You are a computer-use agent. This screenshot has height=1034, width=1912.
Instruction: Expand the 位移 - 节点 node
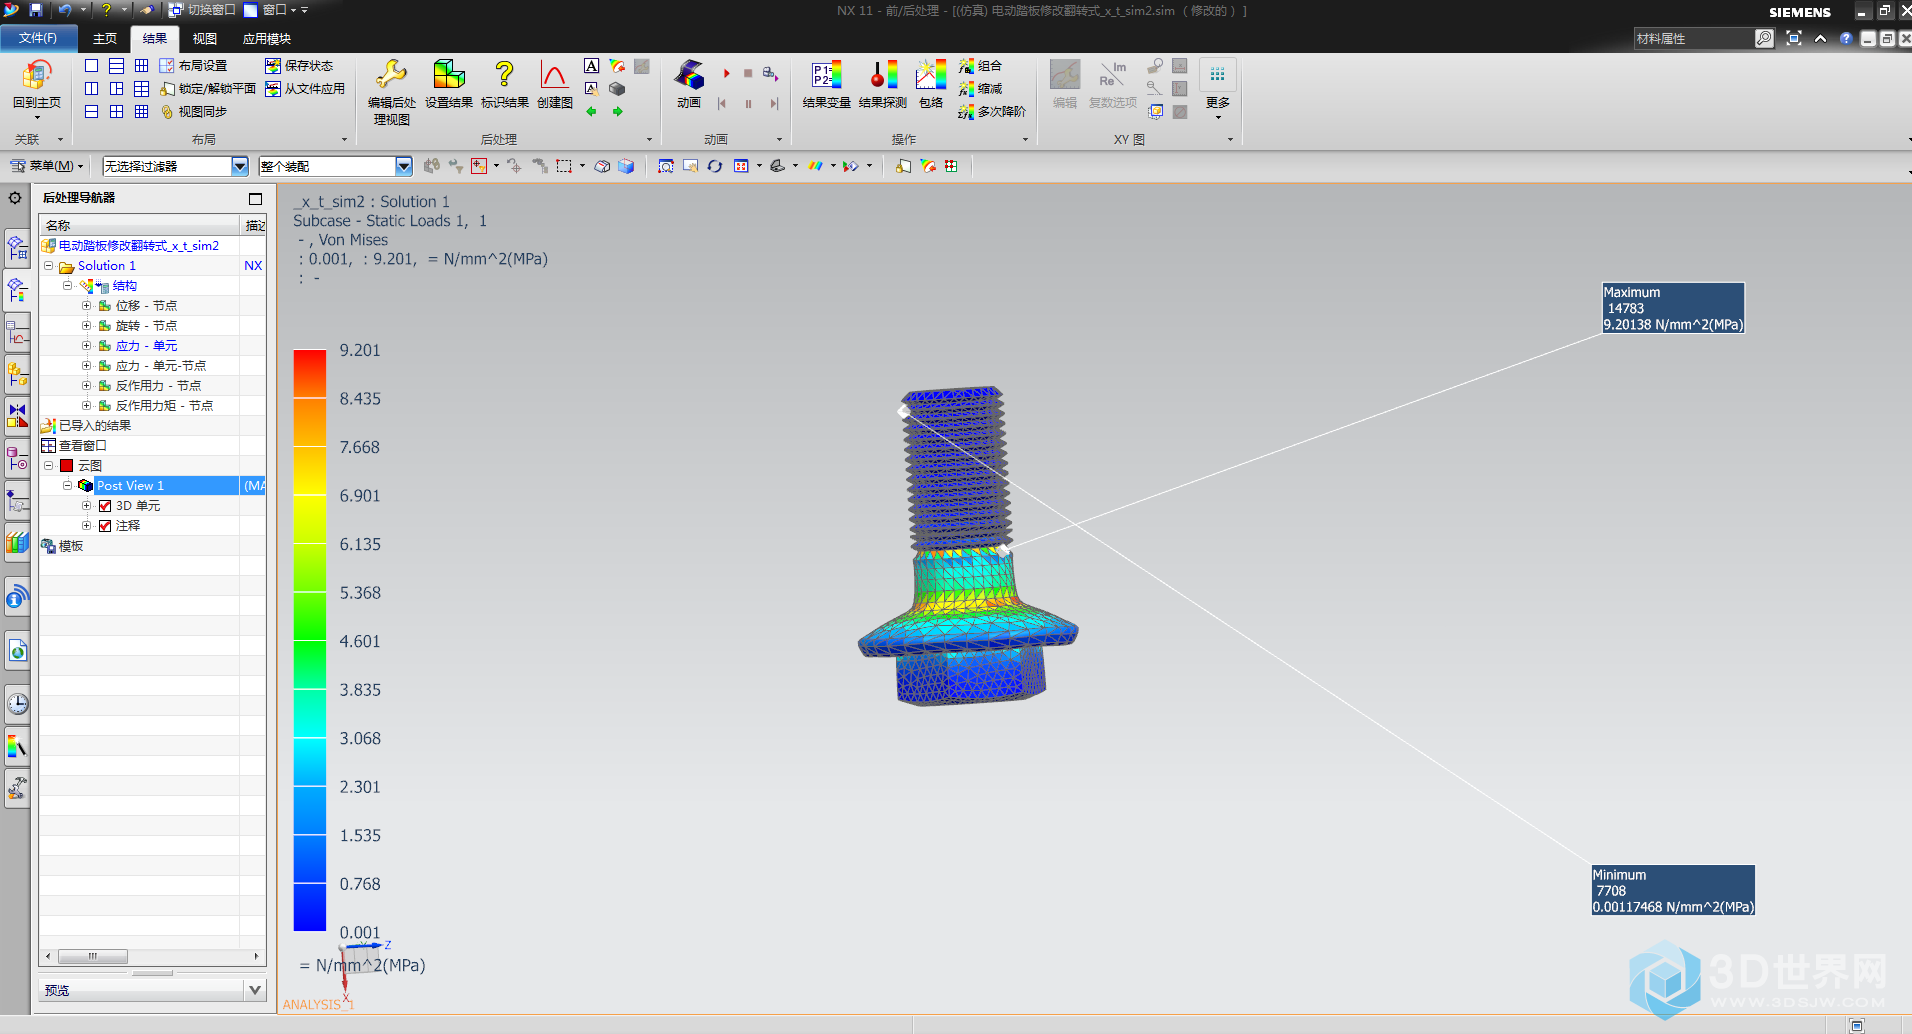pos(87,306)
